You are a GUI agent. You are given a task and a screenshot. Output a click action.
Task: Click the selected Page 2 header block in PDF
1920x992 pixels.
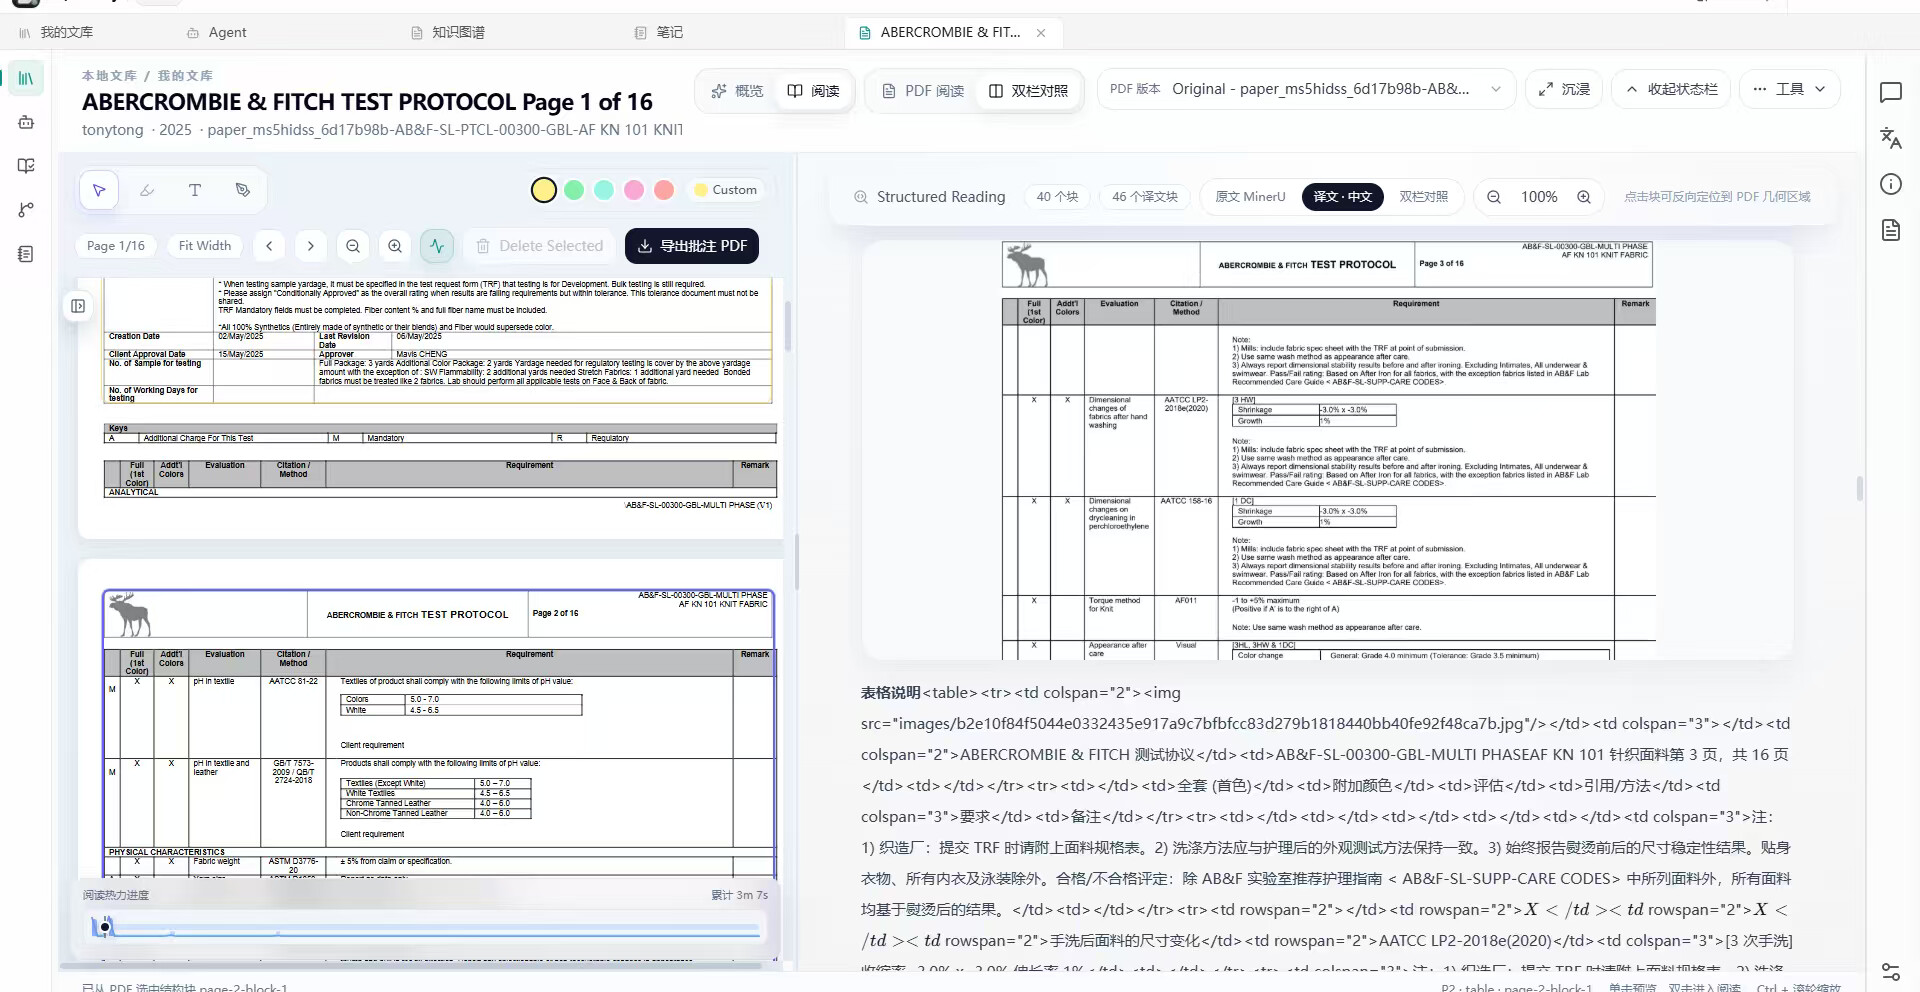click(438, 614)
